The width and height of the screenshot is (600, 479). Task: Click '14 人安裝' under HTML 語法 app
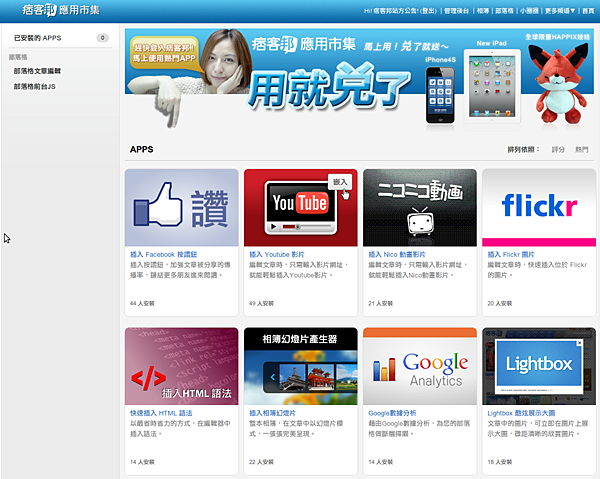click(x=142, y=462)
